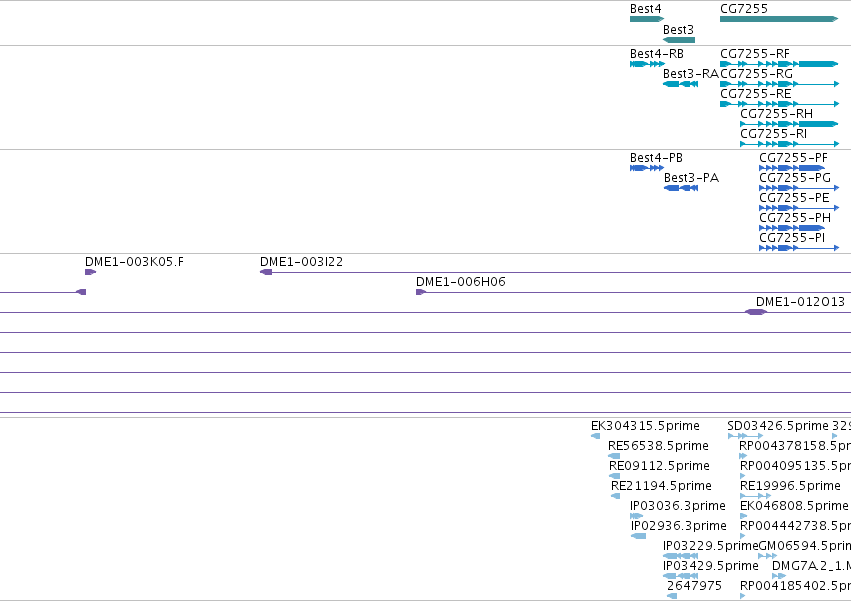
Task: Click clone DME1-012O13
Action: 801,302
